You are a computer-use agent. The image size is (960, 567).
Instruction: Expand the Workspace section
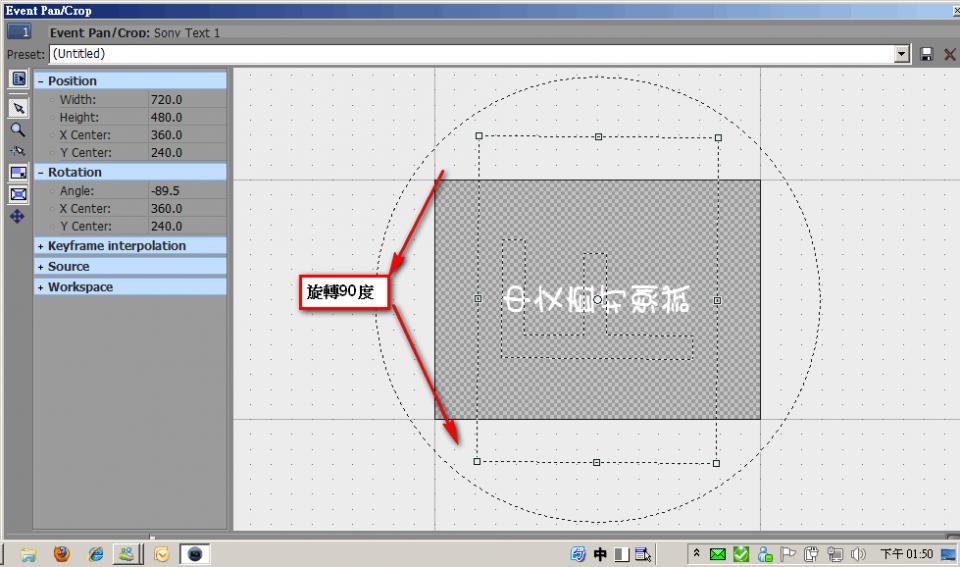(41, 287)
